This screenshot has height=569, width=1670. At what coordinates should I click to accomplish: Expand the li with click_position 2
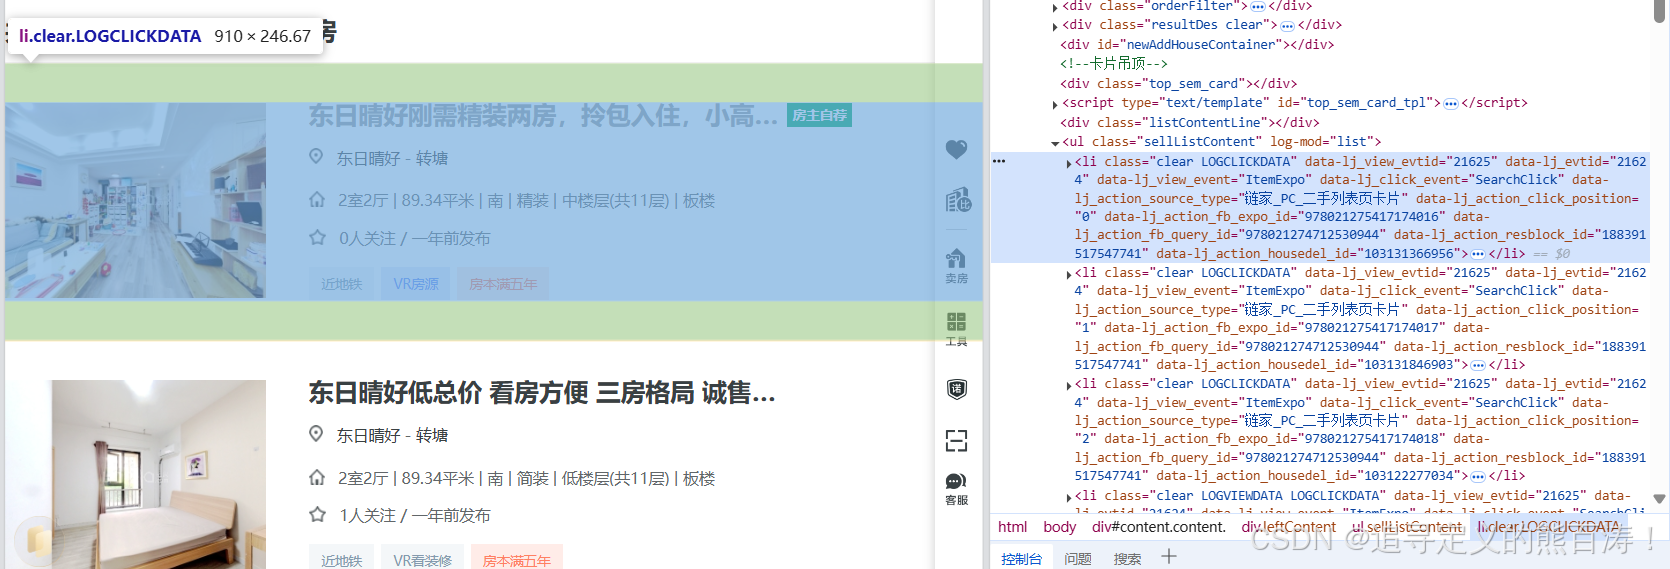click(x=1068, y=384)
